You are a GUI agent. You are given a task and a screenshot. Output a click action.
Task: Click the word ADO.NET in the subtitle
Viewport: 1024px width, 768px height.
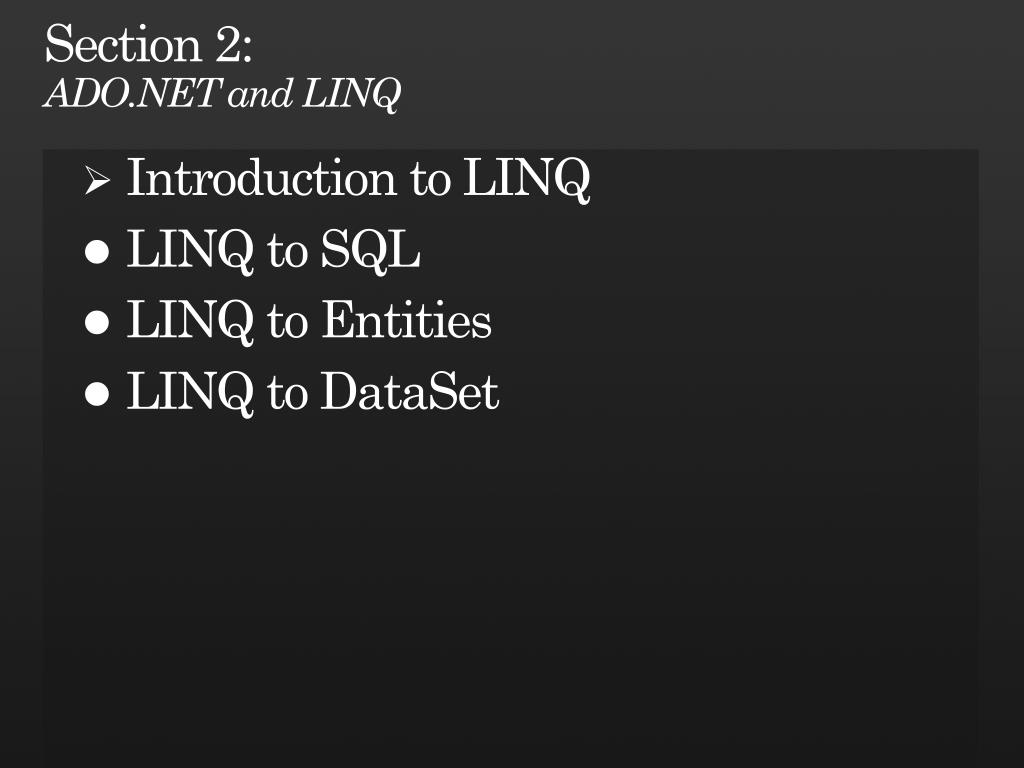[x=133, y=93]
